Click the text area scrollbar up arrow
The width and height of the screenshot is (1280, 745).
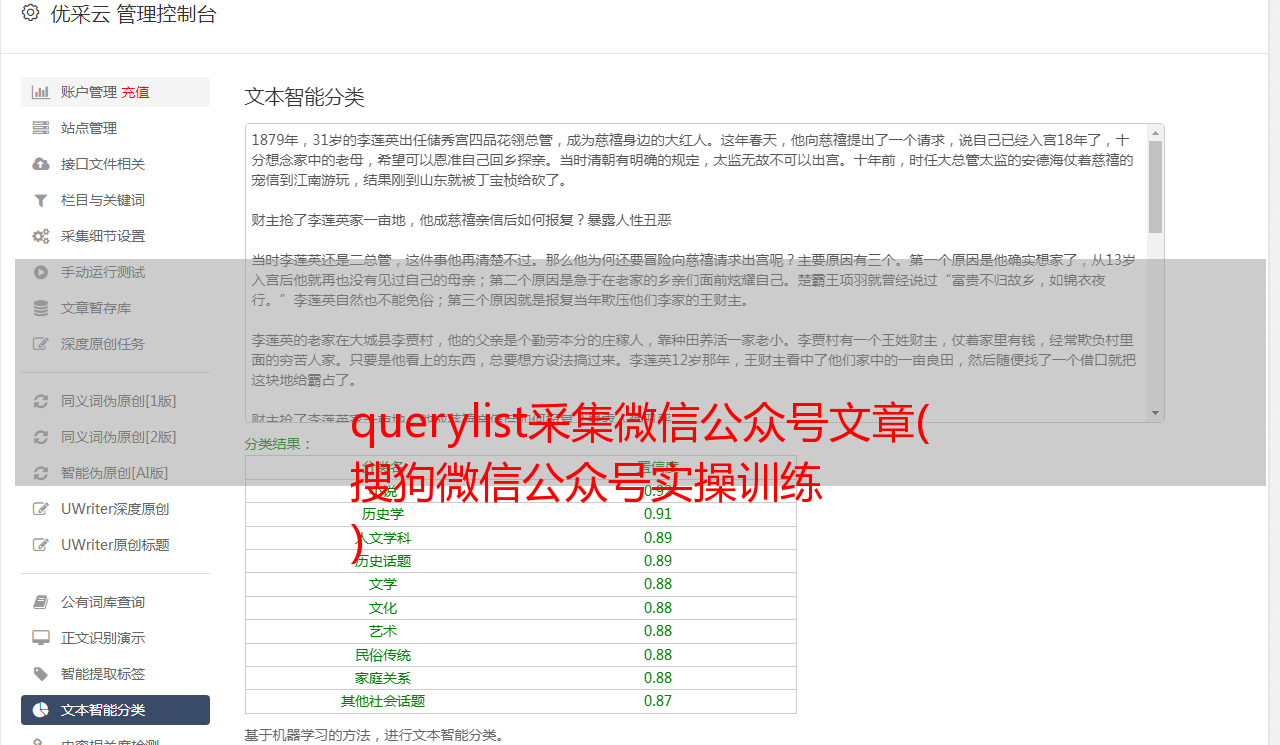pyautogui.click(x=1156, y=132)
